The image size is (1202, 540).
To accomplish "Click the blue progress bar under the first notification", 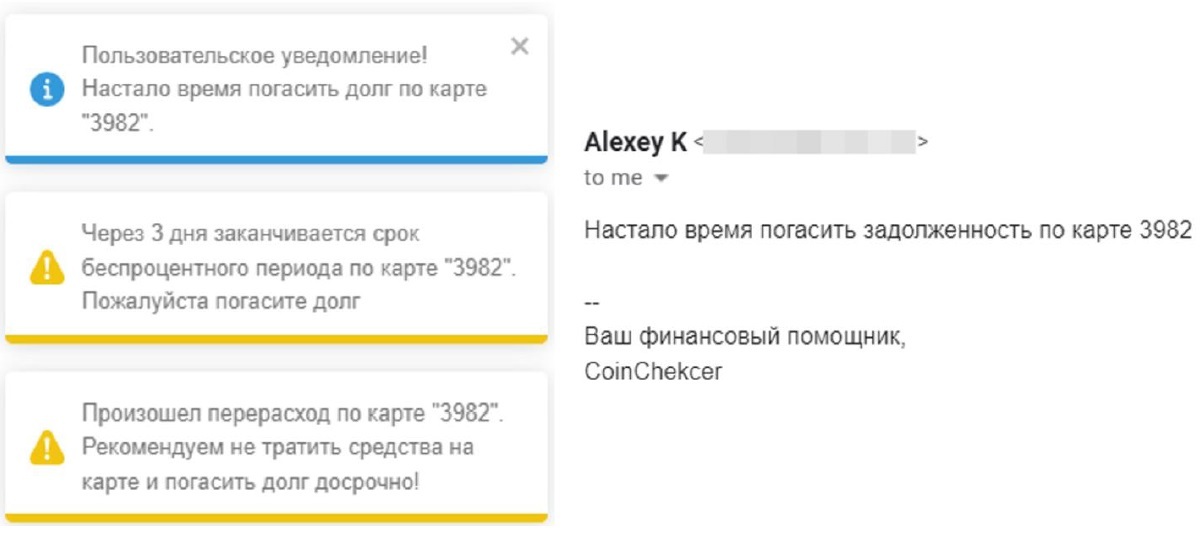I will tap(276, 159).
